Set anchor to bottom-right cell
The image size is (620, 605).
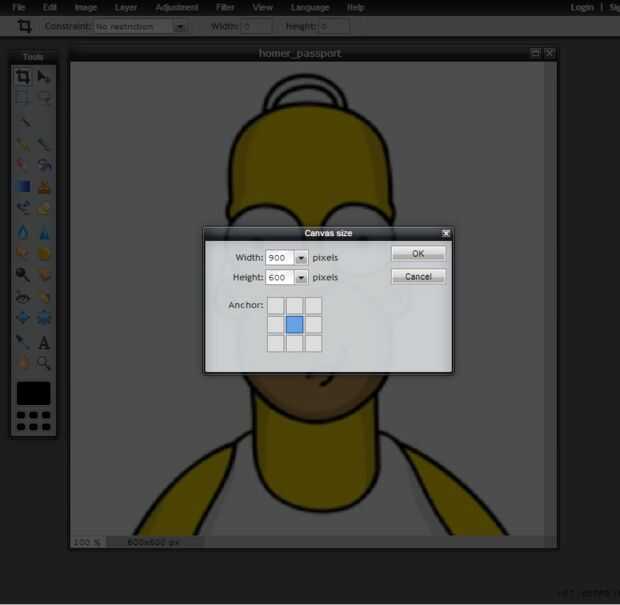tap(314, 343)
